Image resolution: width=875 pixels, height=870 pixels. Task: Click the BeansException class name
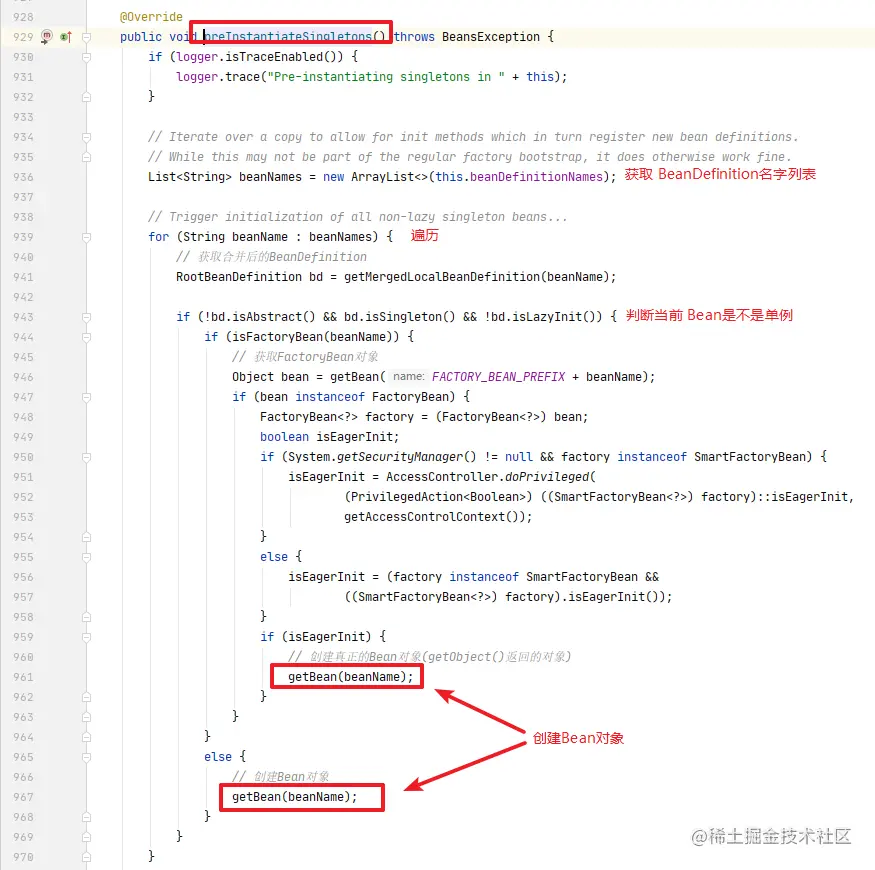click(491, 37)
